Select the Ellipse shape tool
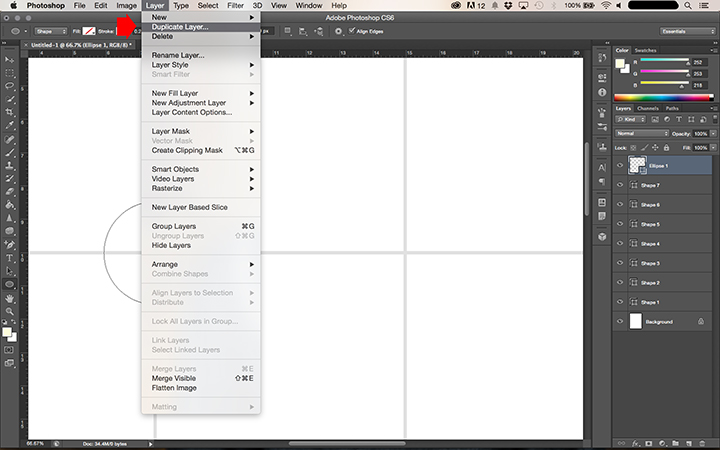The image size is (720, 450). (x=9, y=284)
